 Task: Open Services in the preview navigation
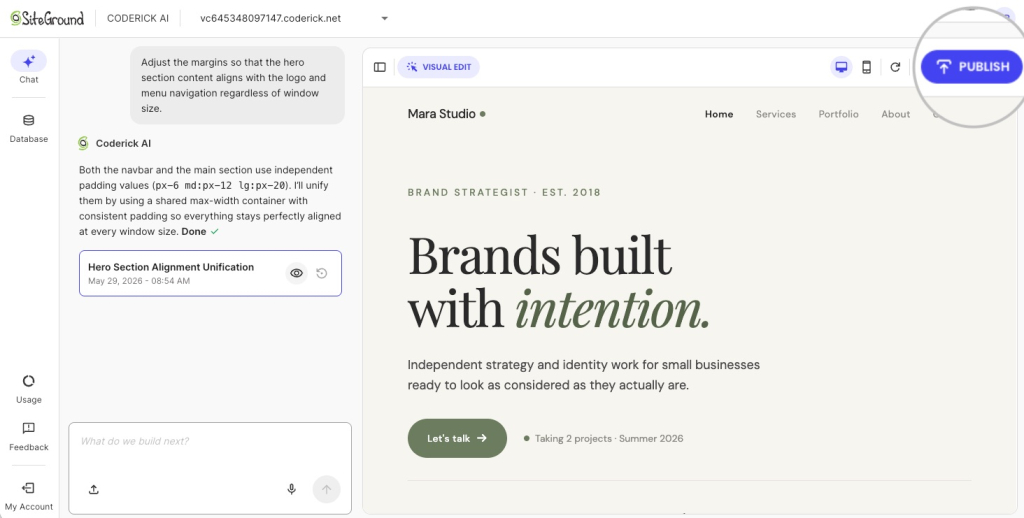(x=776, y=114)
